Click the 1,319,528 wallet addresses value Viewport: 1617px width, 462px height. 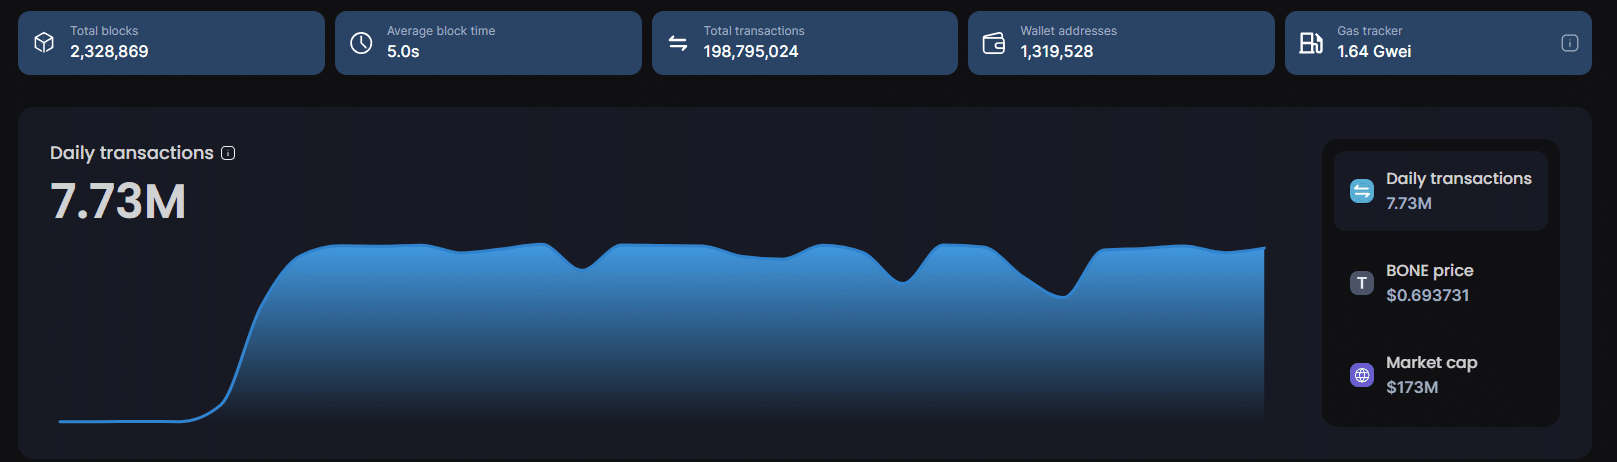tap(1057, 52)
